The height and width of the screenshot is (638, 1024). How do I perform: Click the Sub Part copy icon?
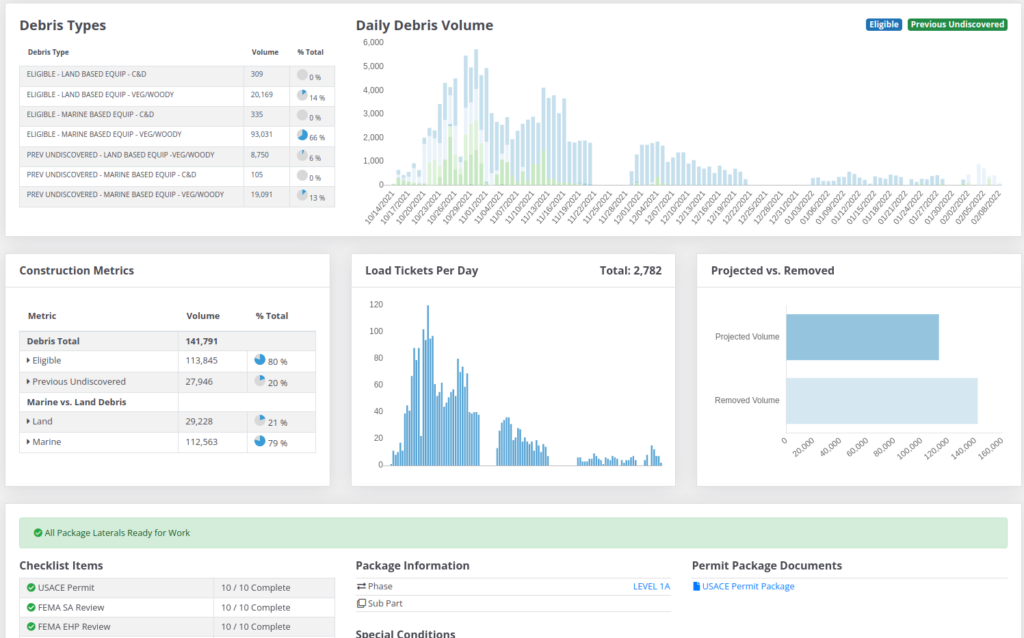361,604
